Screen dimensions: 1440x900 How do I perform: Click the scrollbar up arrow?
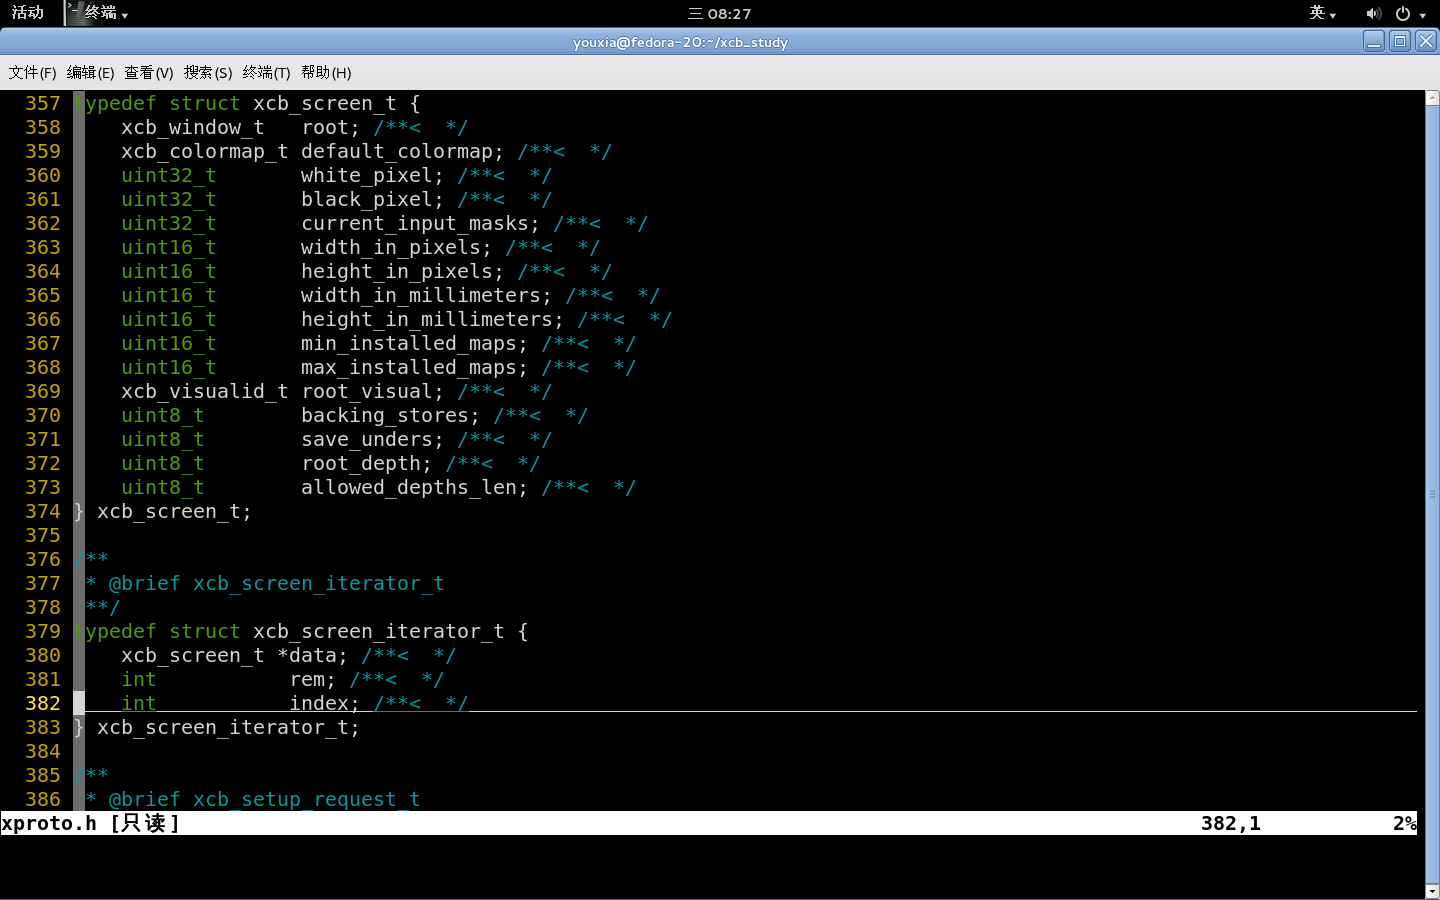point(1432,97)
